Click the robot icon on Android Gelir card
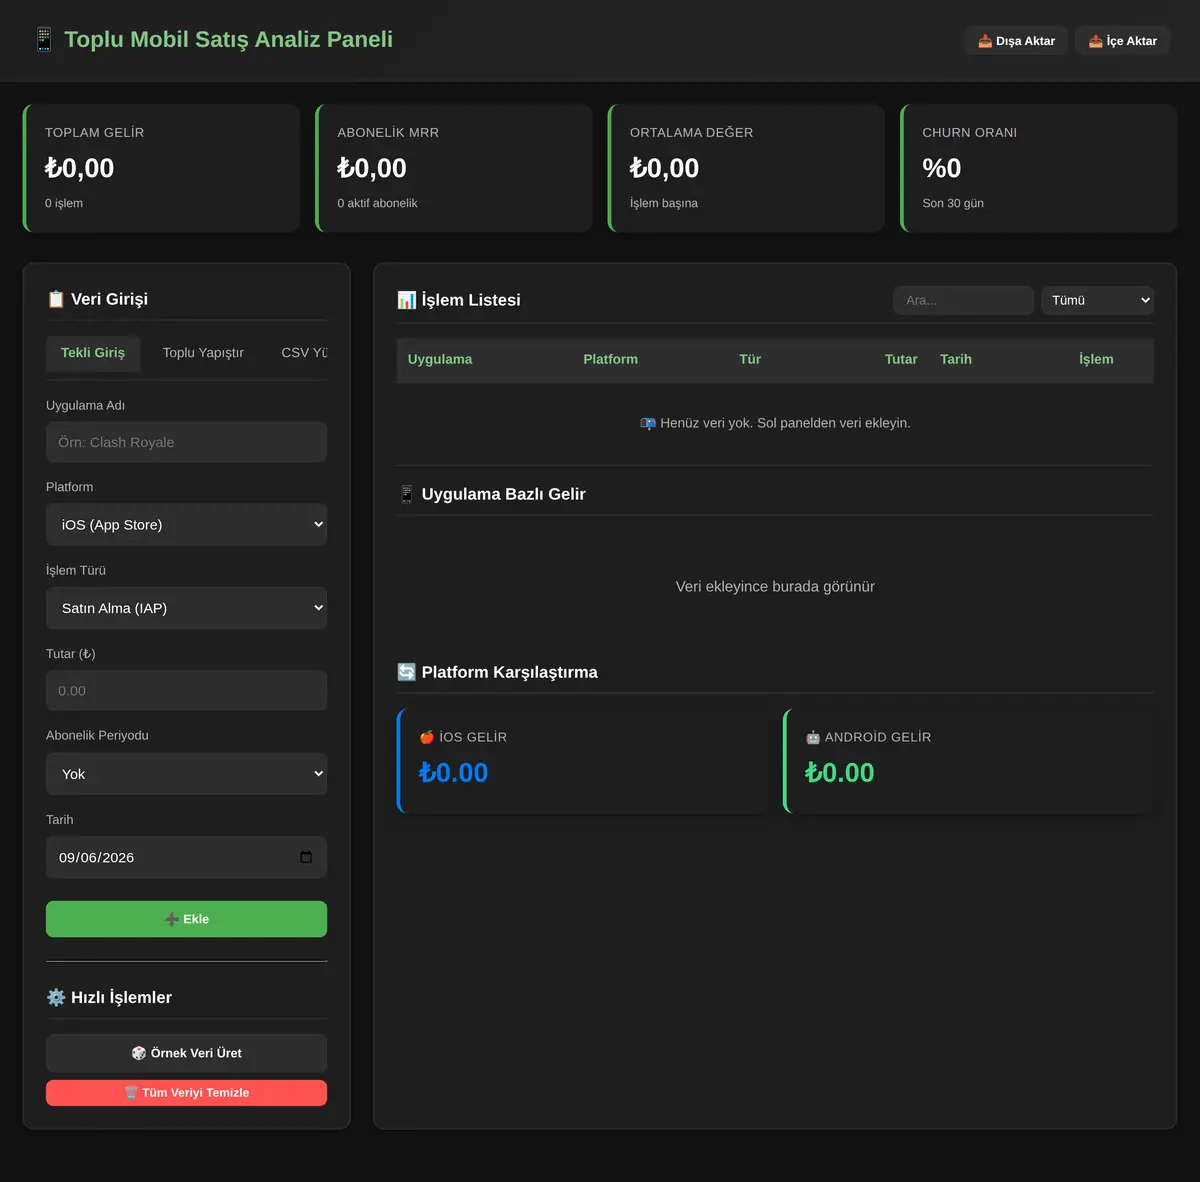 click(x=813, y=737)
